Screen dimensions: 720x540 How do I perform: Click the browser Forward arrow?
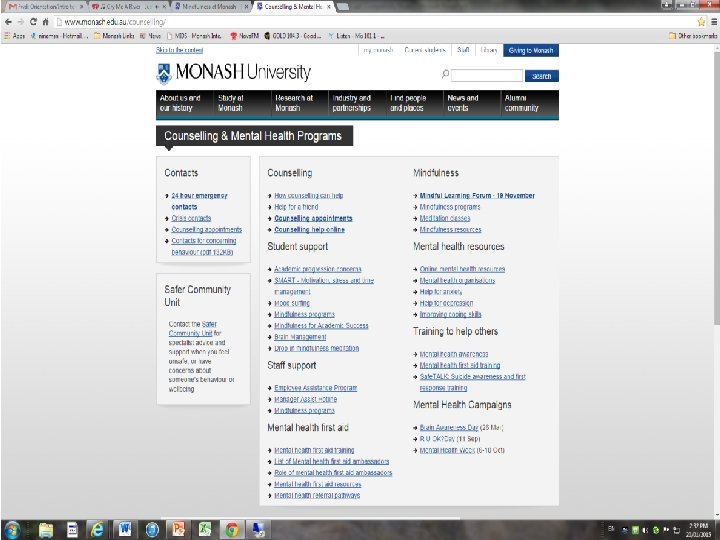[20, 22]
